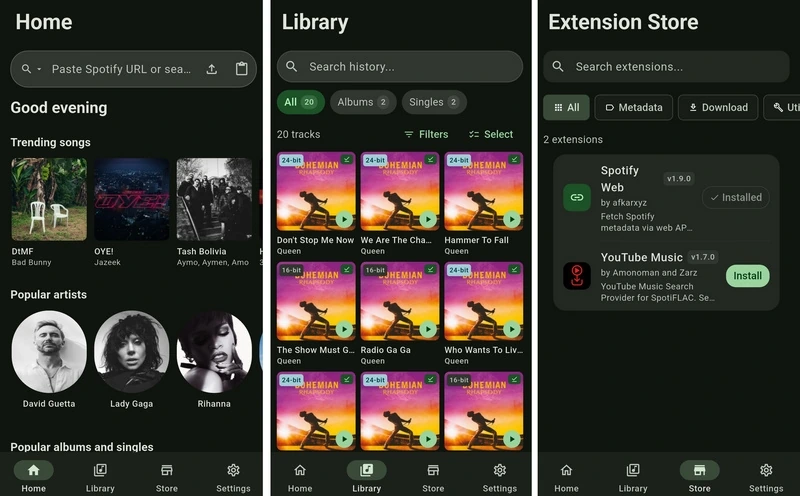Select the Download category chip
The width and height of the screenshot is (800, 496).
(718, 107)
